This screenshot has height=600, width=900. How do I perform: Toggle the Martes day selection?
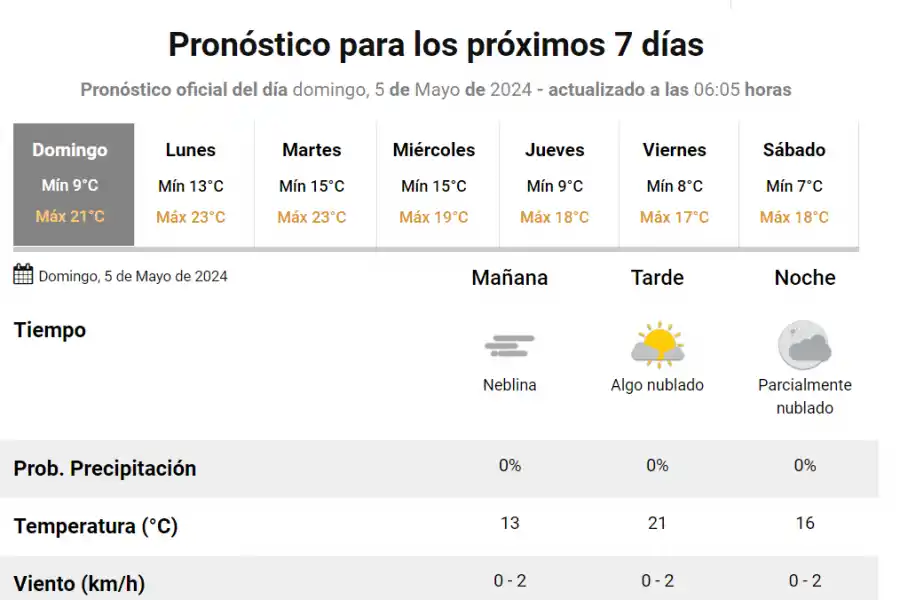[313, 182]
